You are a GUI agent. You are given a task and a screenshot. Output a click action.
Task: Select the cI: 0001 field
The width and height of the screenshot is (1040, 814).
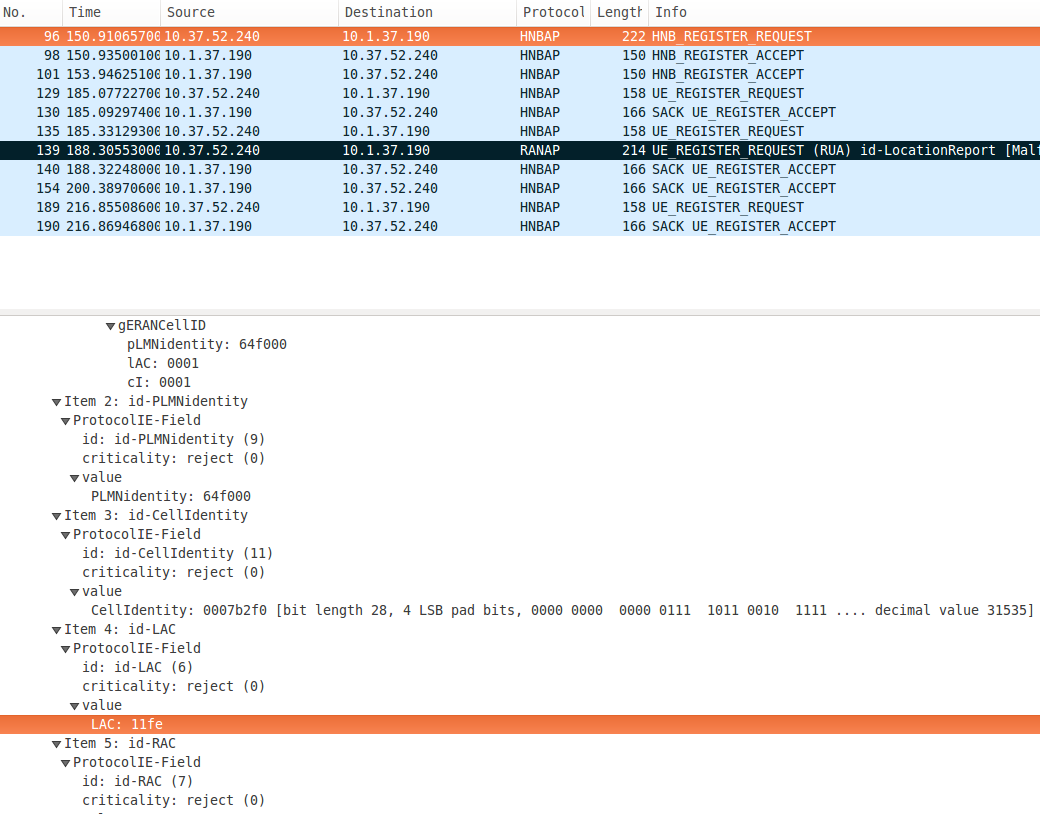159,383
